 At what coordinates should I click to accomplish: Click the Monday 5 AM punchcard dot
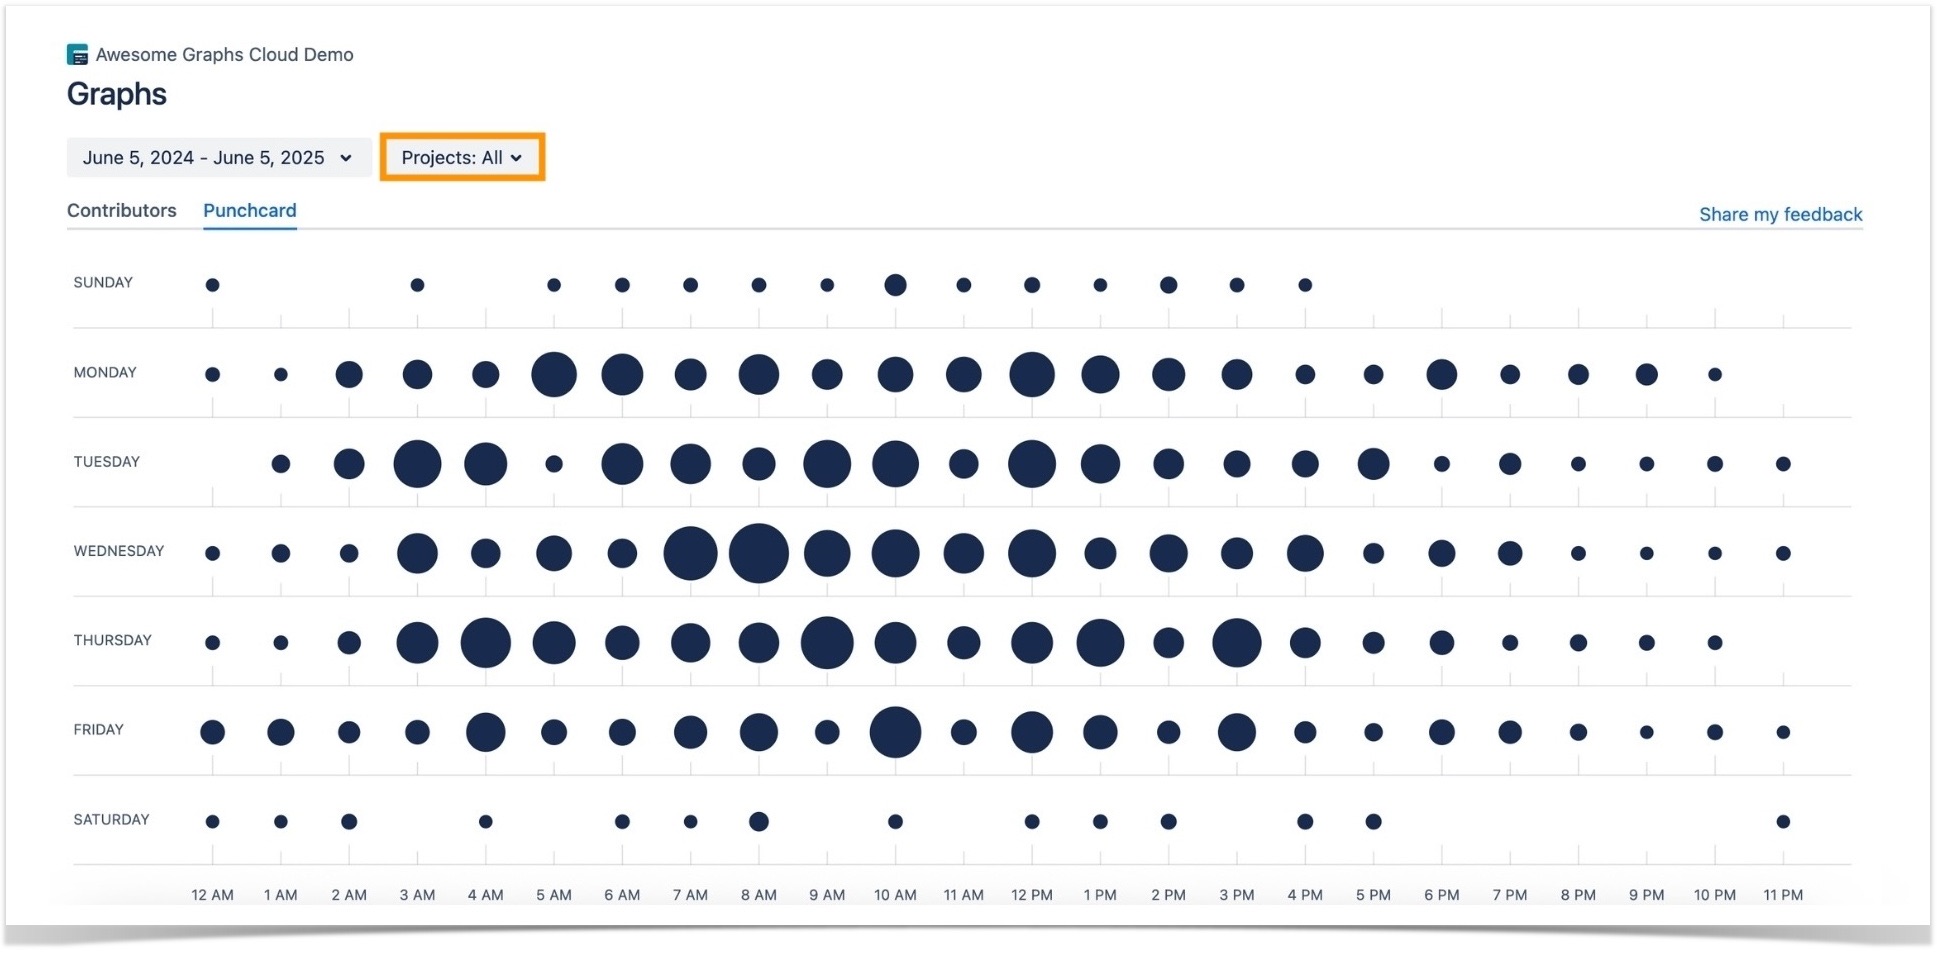[x=554, y=373]
